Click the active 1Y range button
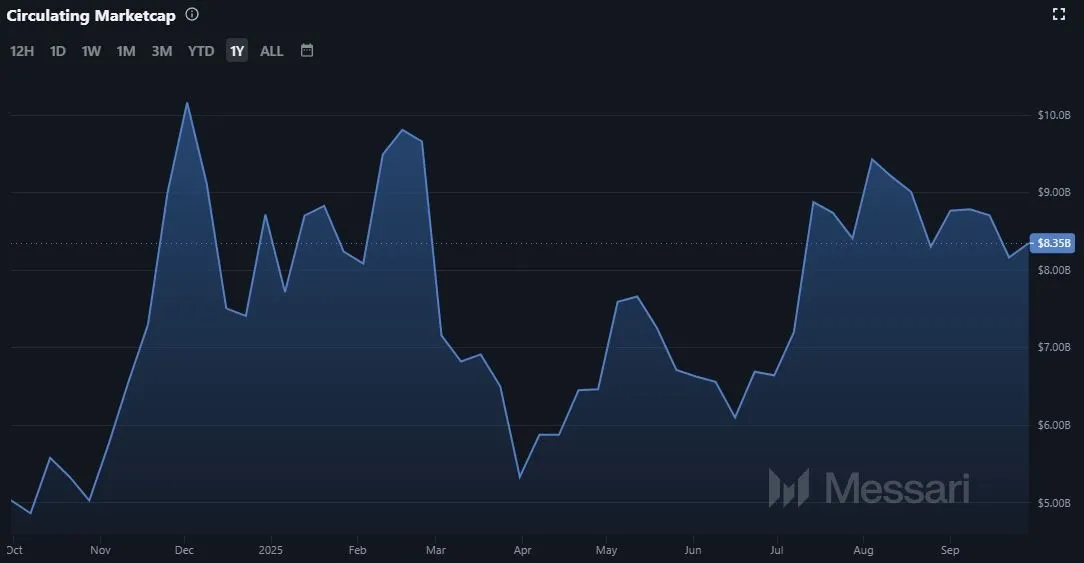The width and height of the screenshot is (1084, 563). click(237, 51)
